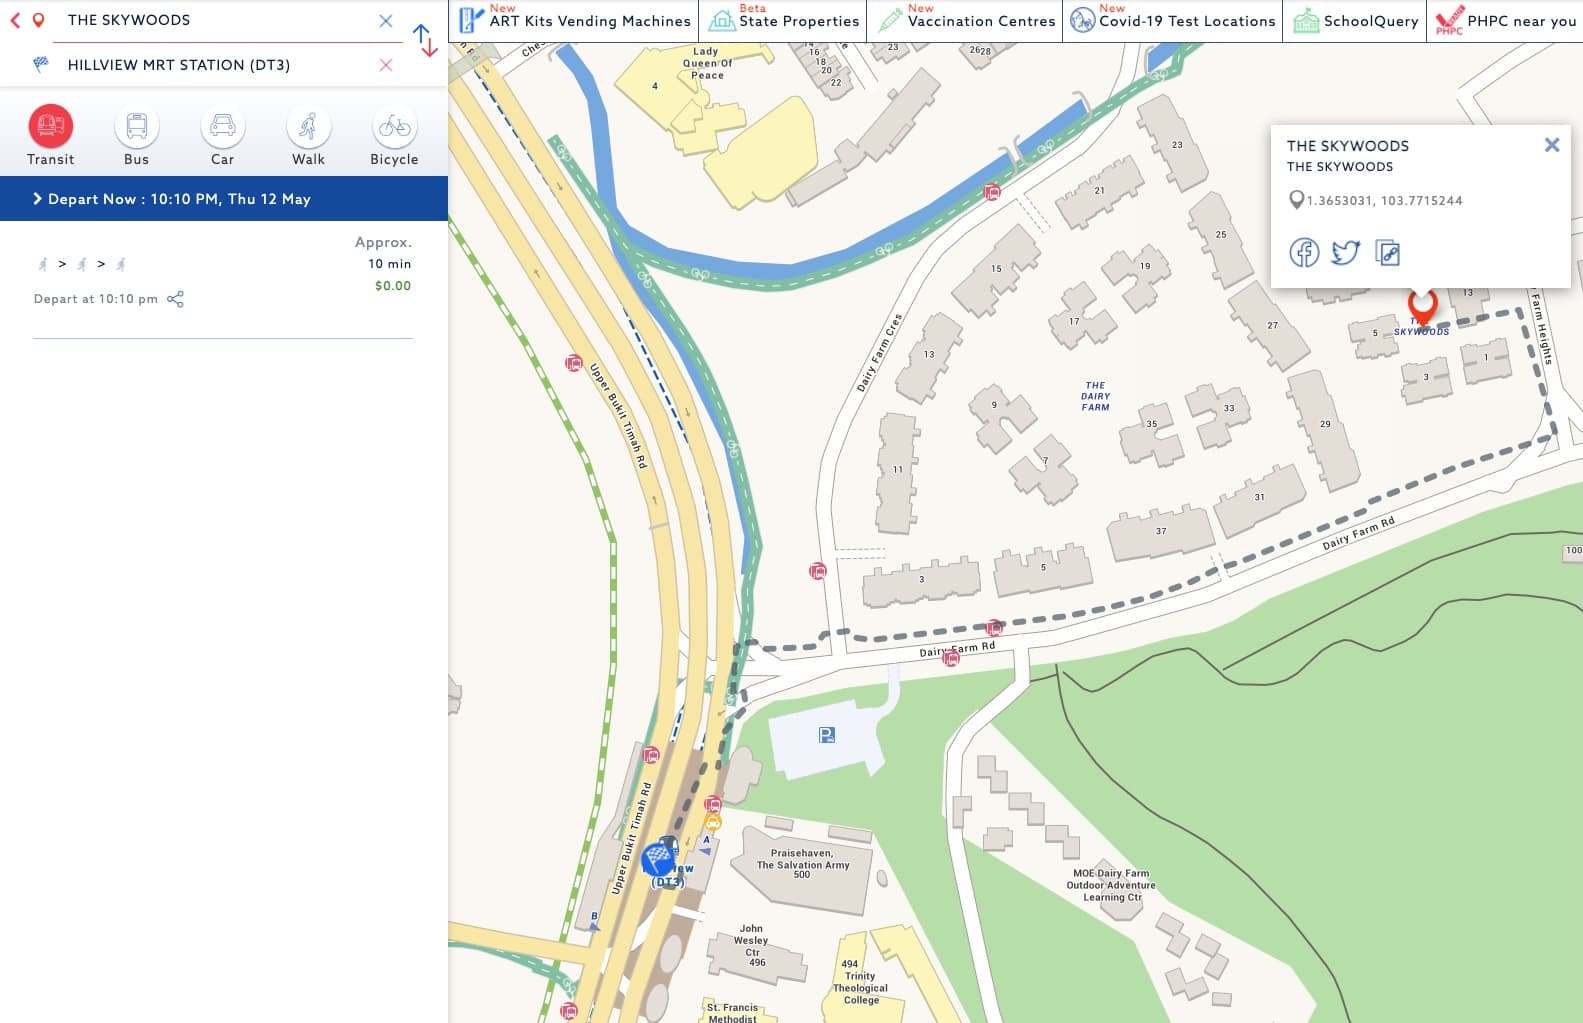Clear THE SKYWOODS origin field
Screen dimensions: 1583x1023
pos(386,21)
